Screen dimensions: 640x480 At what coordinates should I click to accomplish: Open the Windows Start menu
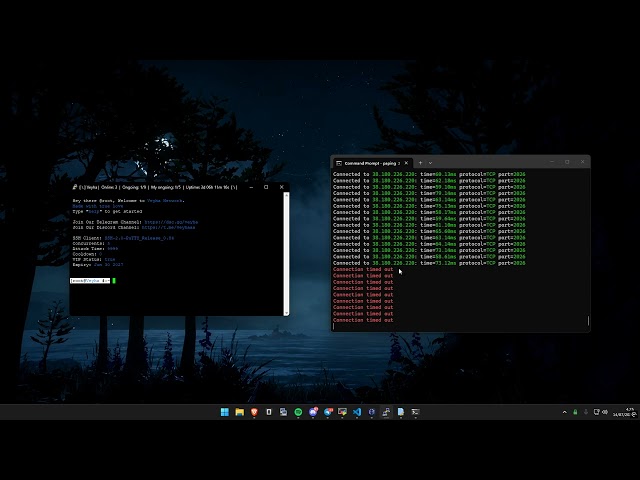pos(224,412)
